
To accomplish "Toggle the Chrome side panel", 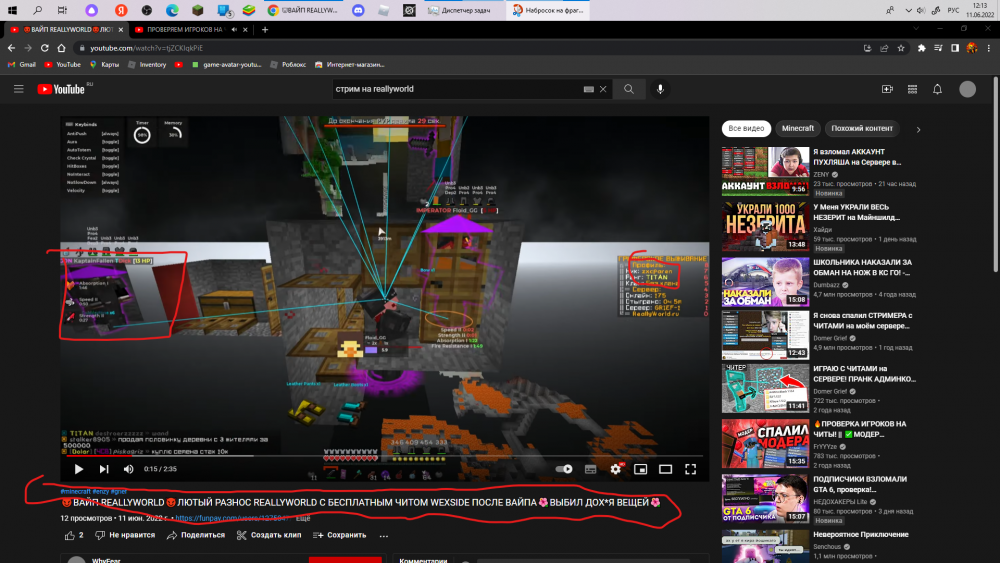I will [955, 48].
